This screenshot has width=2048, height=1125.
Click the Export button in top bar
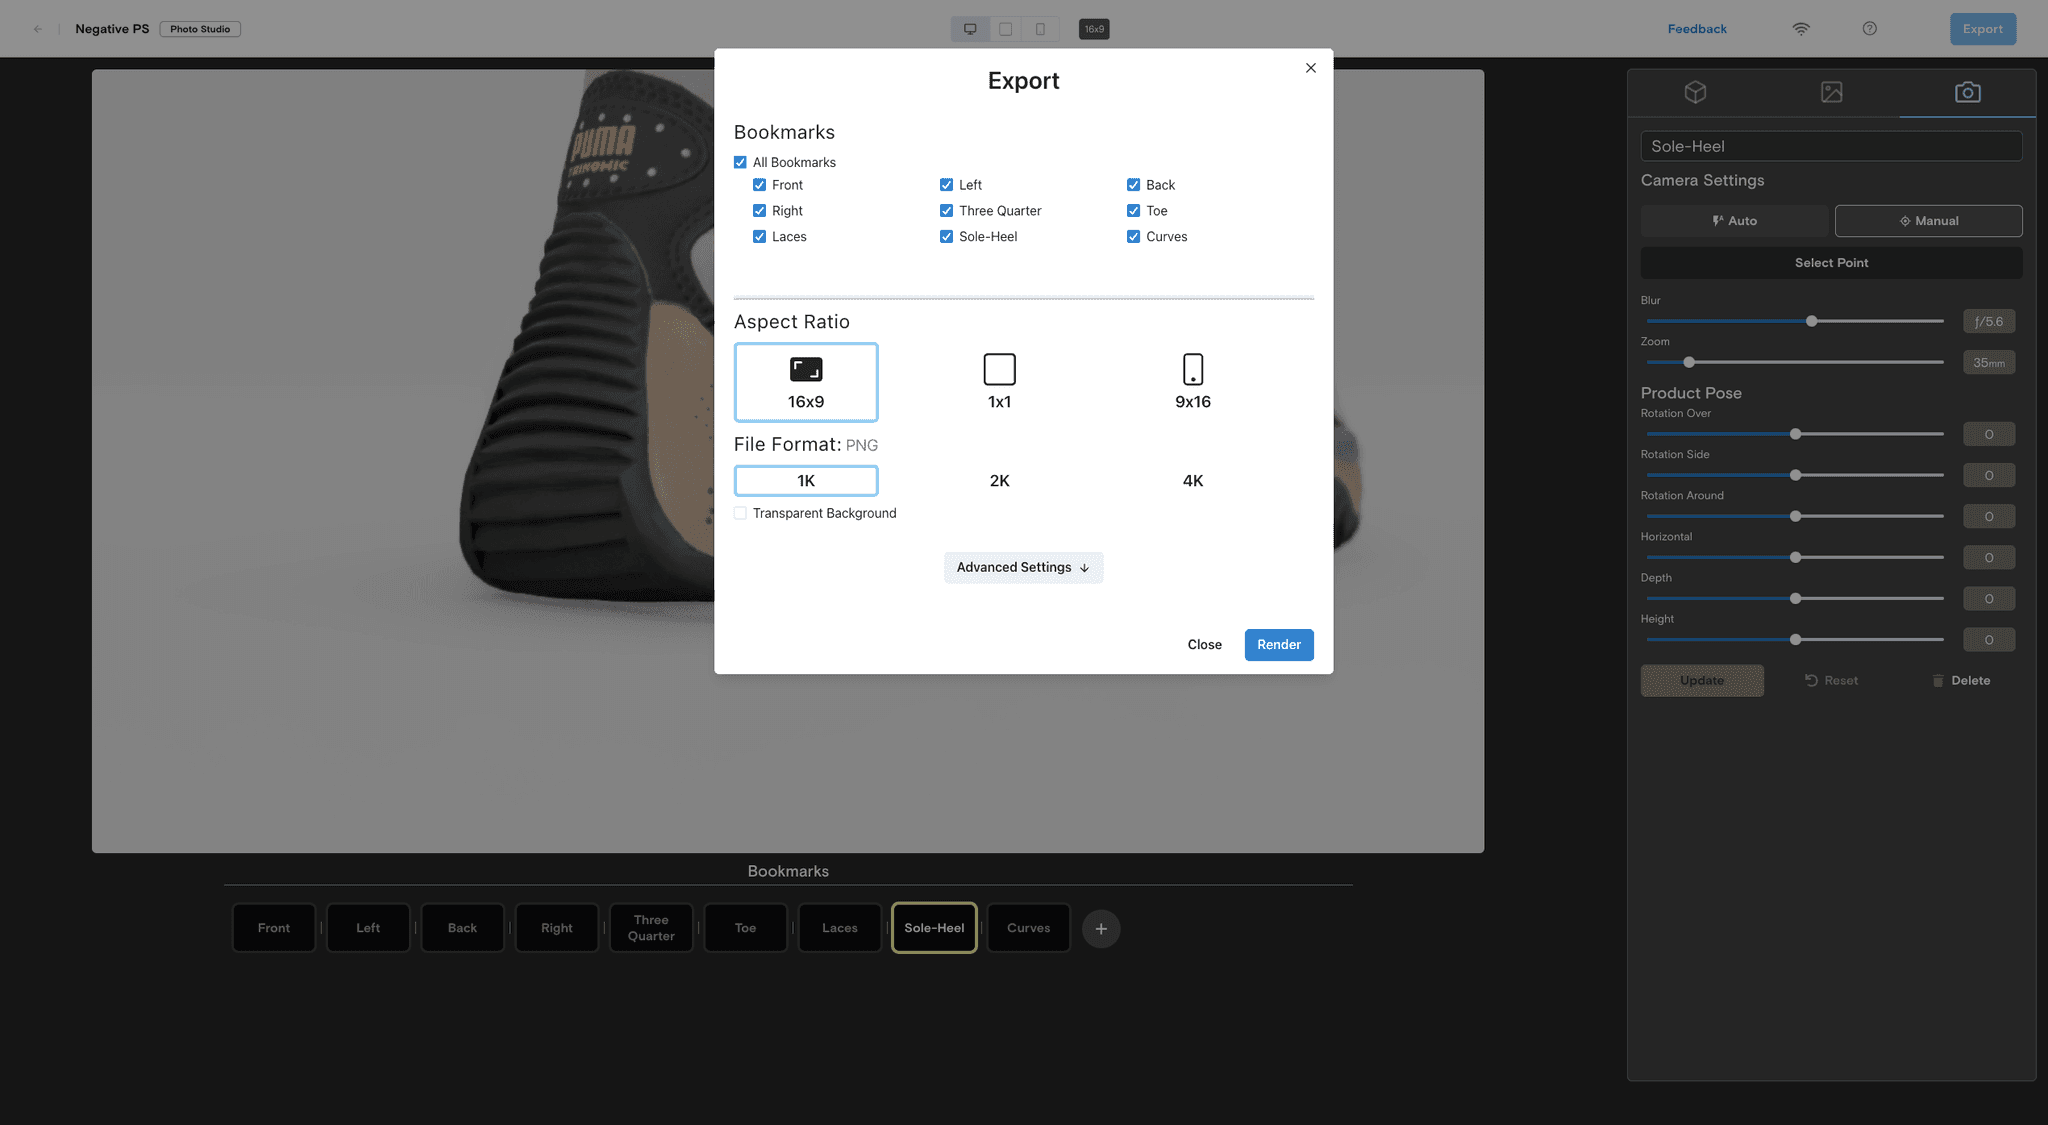(1982, 29)
